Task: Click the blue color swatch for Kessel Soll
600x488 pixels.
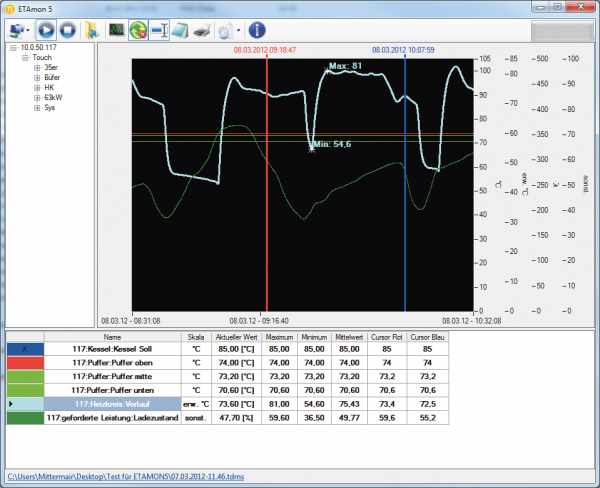Action: [24, 349]
